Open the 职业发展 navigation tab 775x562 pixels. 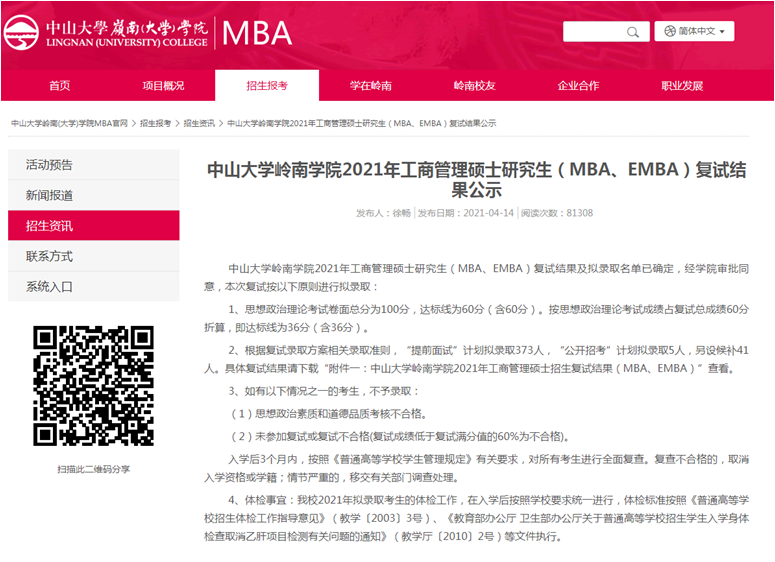click(x=682, y=86)
